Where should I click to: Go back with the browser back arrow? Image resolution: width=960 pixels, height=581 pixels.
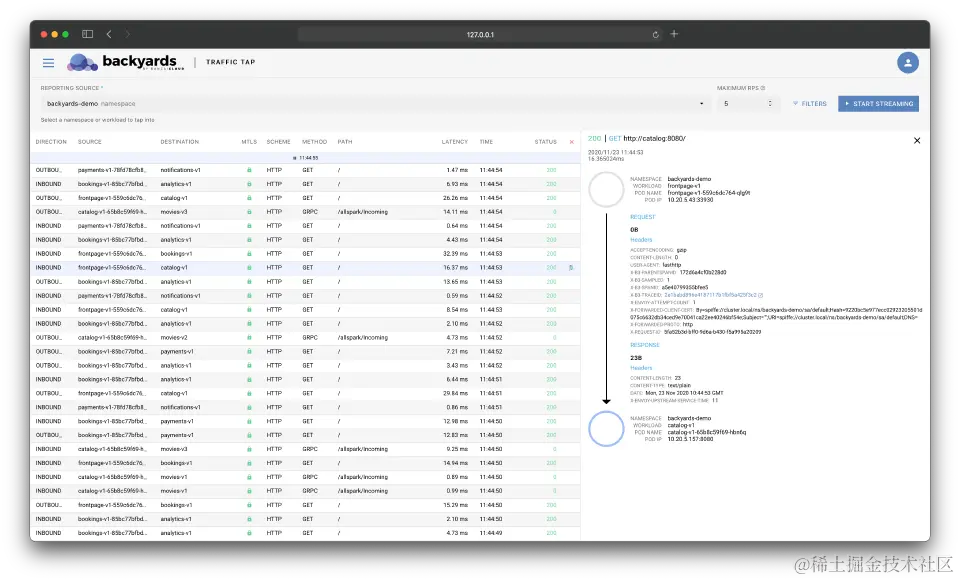108,34
